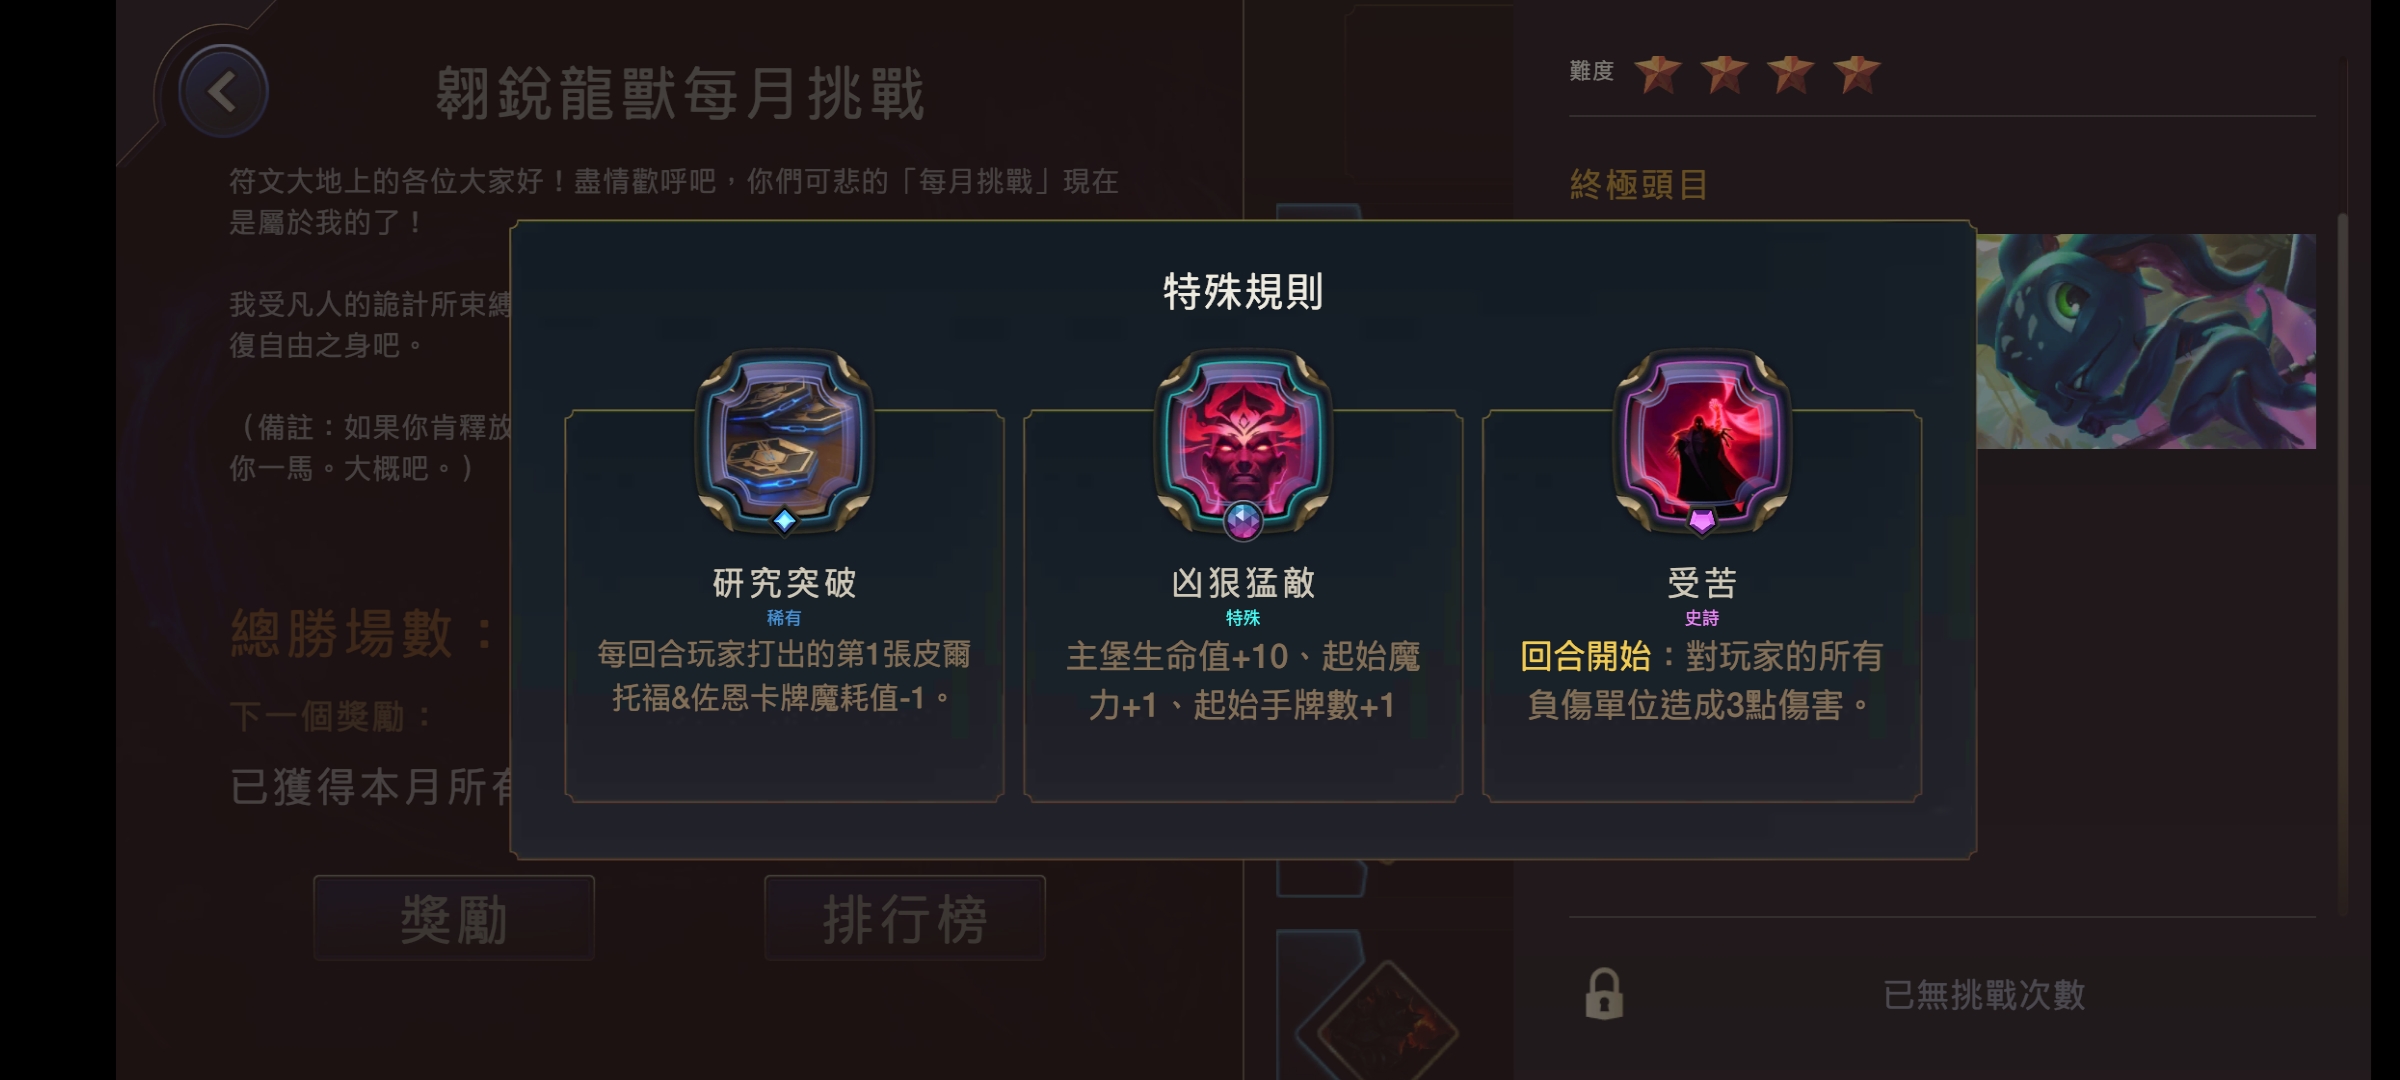The height and width of the screenshot is (1080, 2400).
Task: Click the 研究突破 card description text
Action: point(784,676)
